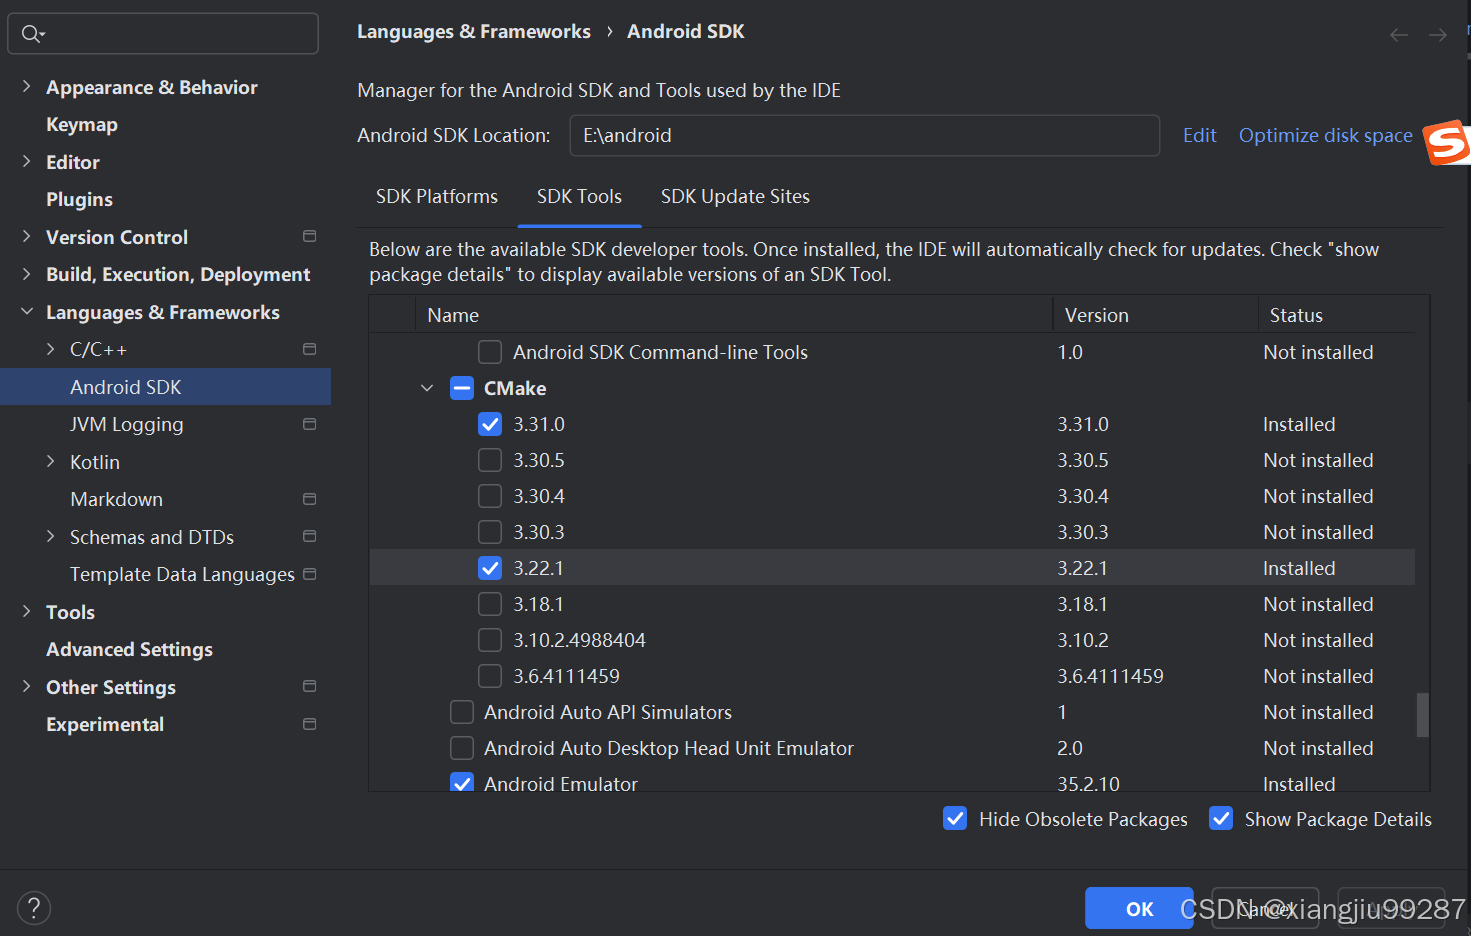Click Edit link for SDK location
Viewport: 1471px width, 936px height.
[x=1199, y=135]
